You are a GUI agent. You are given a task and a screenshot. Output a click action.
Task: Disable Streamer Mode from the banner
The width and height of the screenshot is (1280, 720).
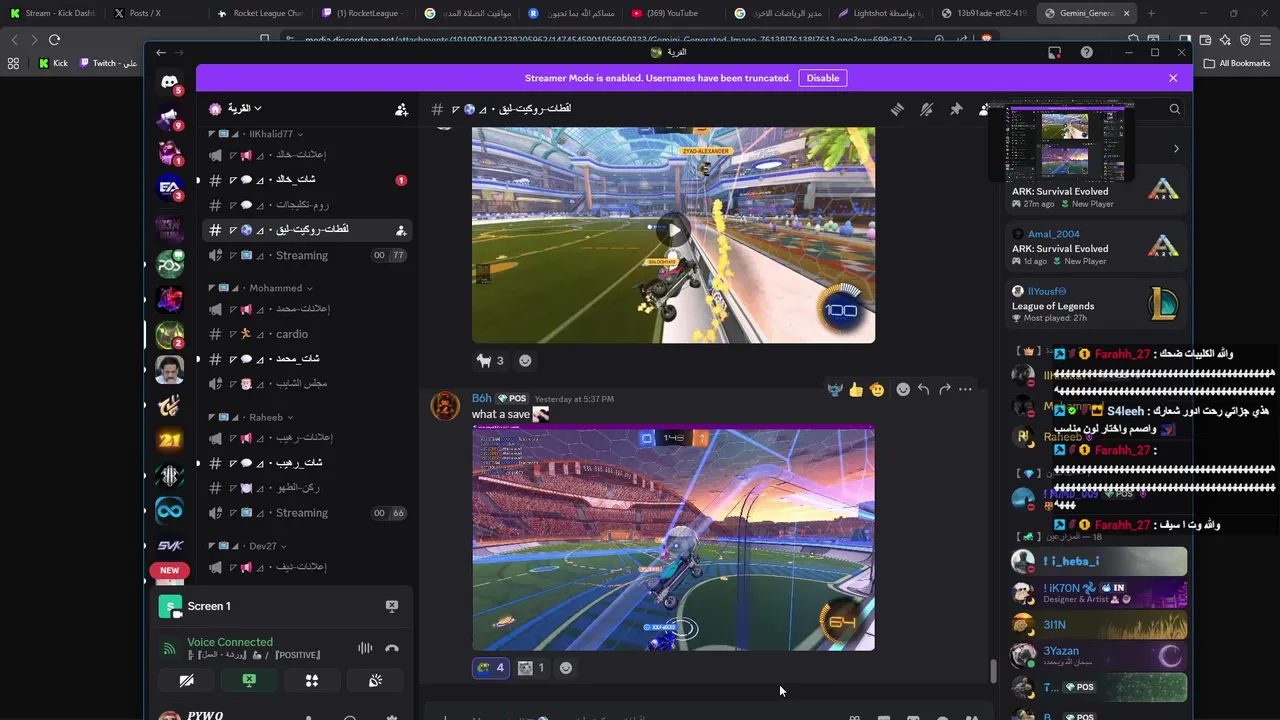(x=823, y=78)
